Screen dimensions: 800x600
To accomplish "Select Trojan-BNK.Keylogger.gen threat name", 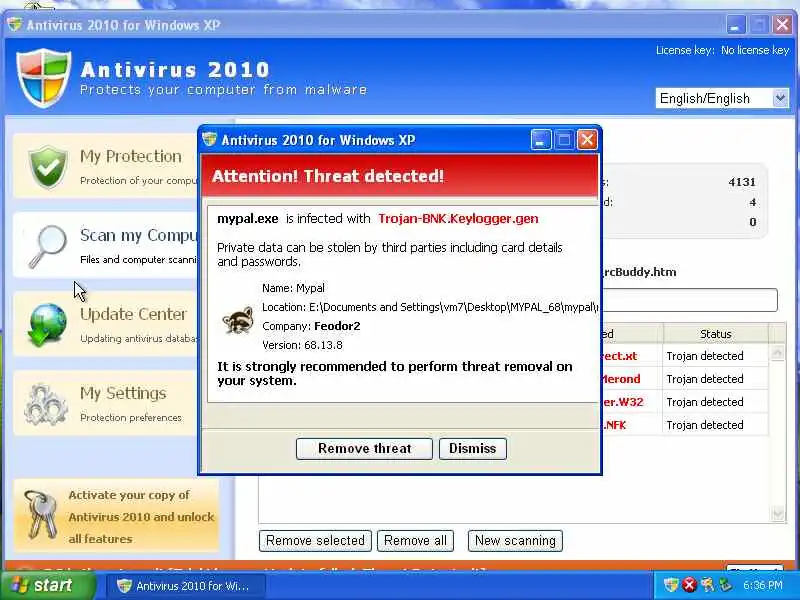I will 458,219.
